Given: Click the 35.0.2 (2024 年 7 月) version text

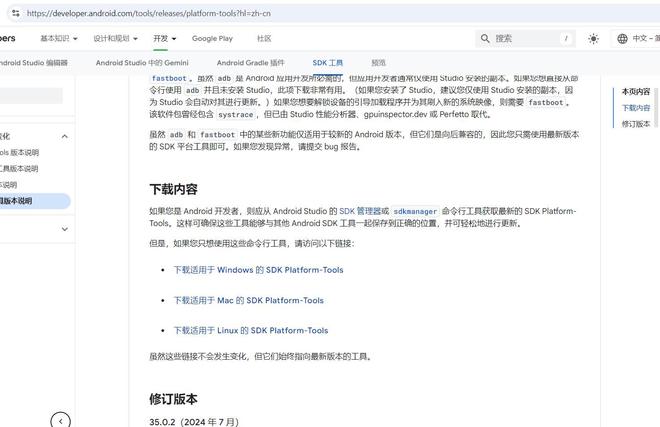Looking at the screenshot, I should tap(194, 422).
